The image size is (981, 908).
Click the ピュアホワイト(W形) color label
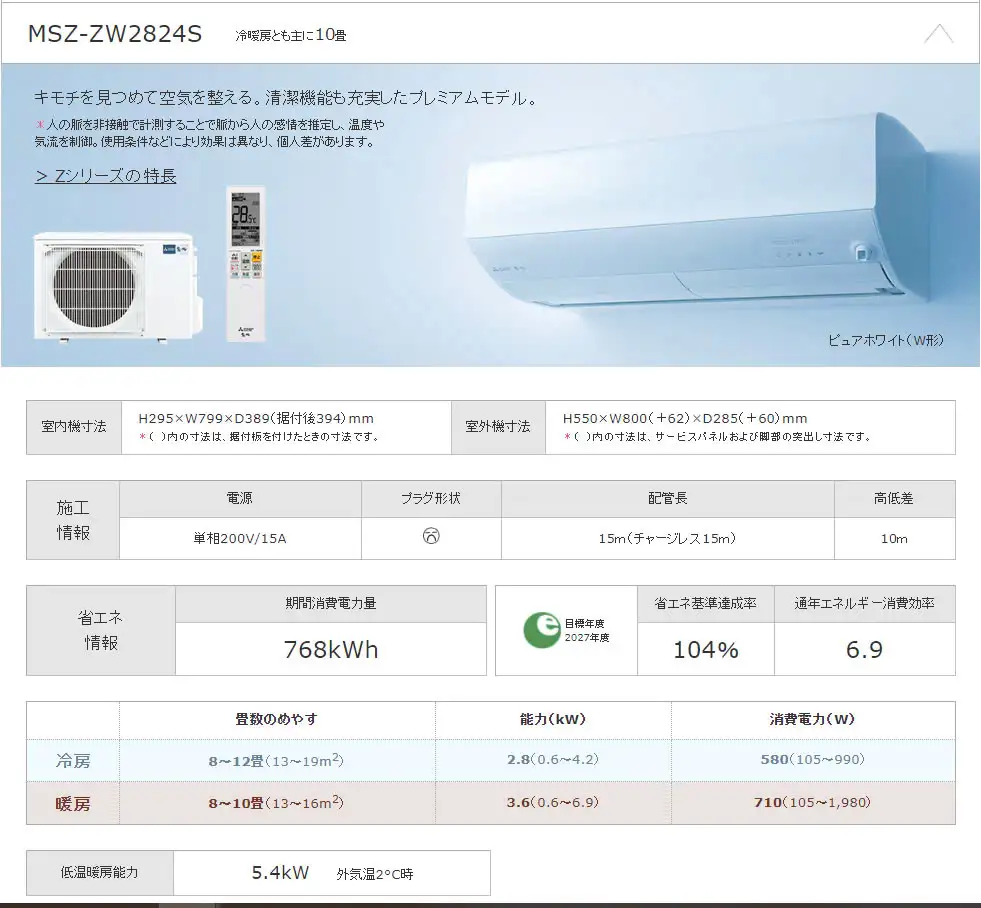[x=885, y=340]
